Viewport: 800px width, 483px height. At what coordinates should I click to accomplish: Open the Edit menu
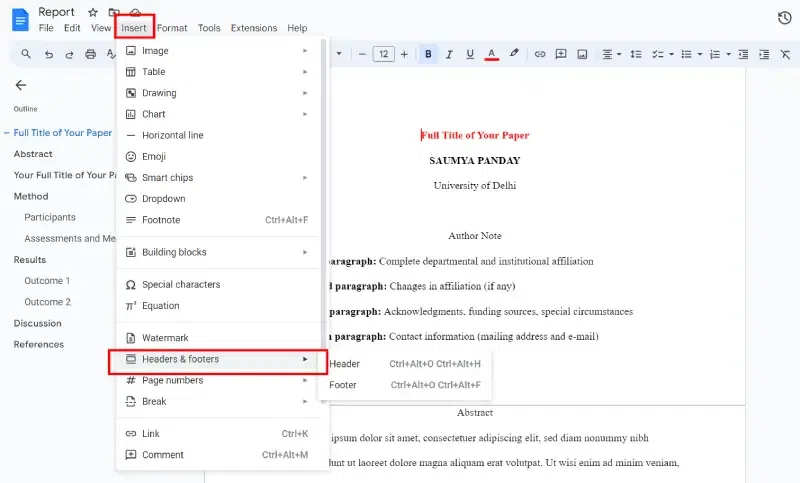click(x=72, y=28)
